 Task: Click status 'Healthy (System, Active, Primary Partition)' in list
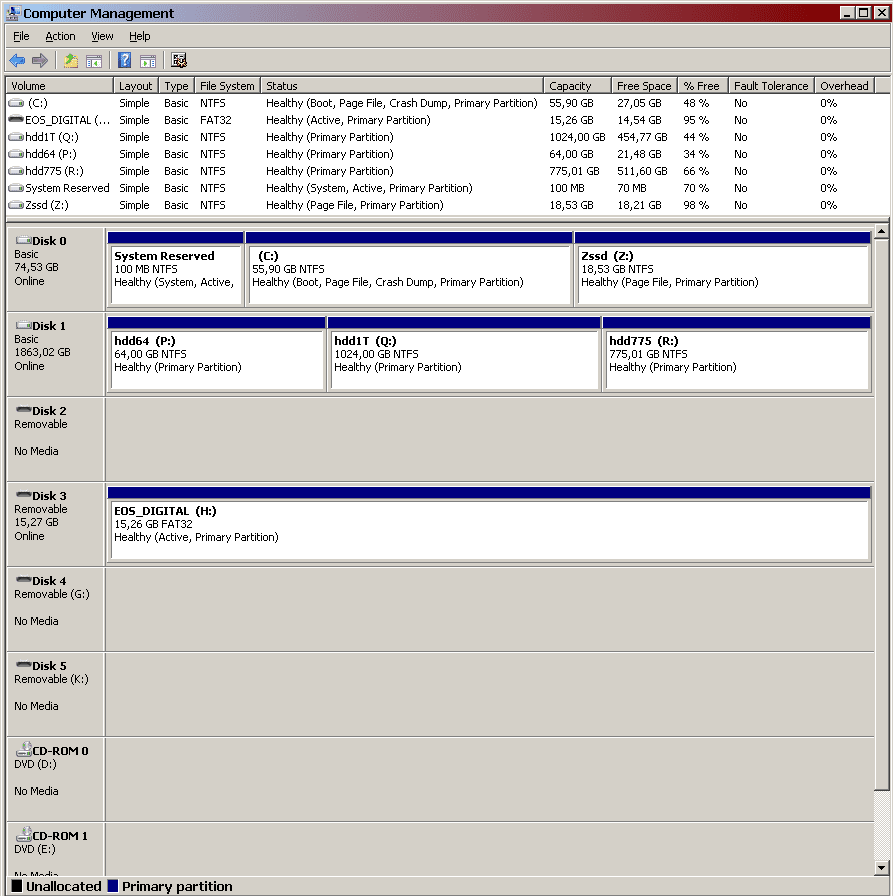pyautogui.click(x=369, y=188)
